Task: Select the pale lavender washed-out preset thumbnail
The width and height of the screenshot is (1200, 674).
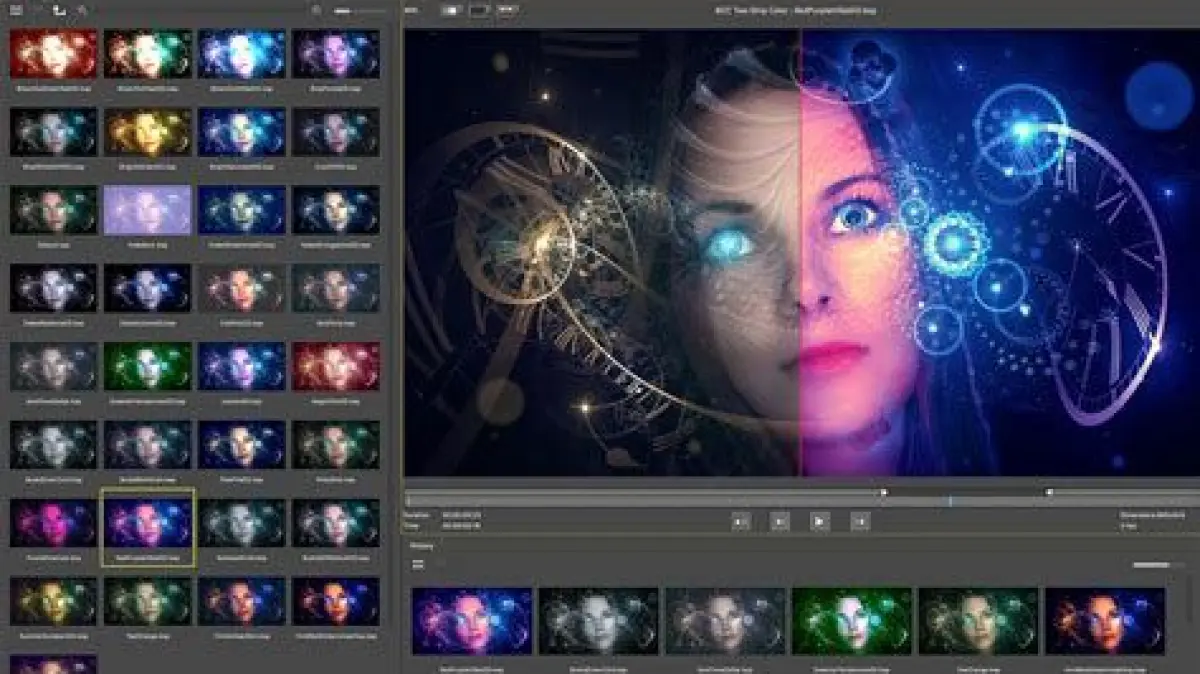Action: click(x=149, y=210)
